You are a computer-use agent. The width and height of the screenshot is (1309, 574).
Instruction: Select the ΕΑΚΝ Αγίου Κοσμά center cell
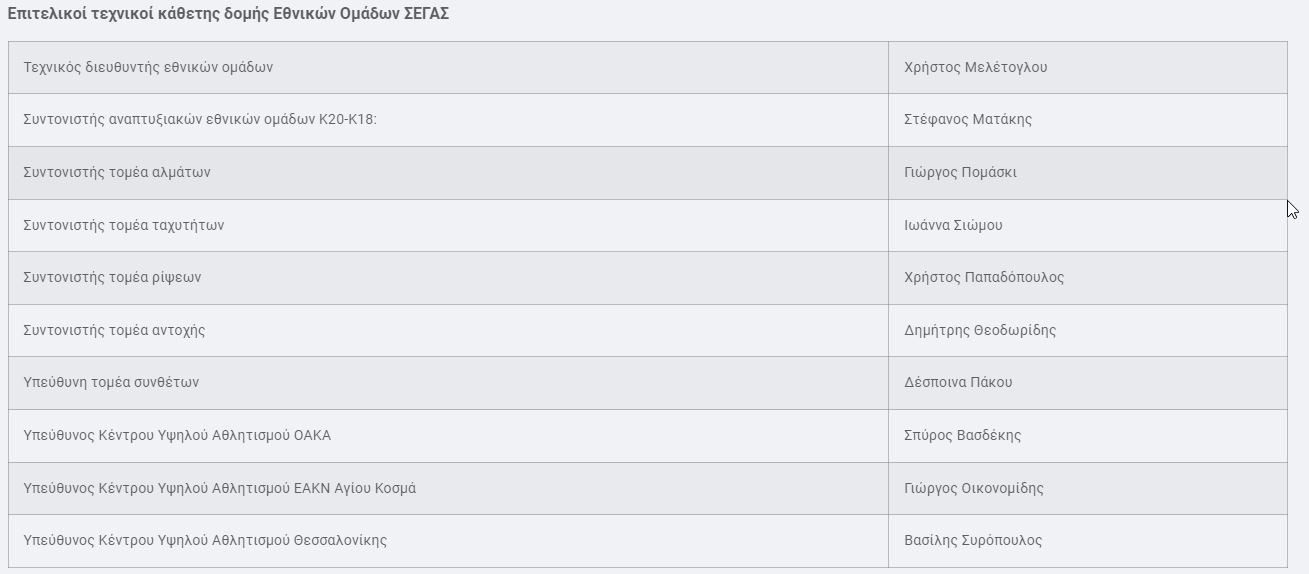pos(219,488)
